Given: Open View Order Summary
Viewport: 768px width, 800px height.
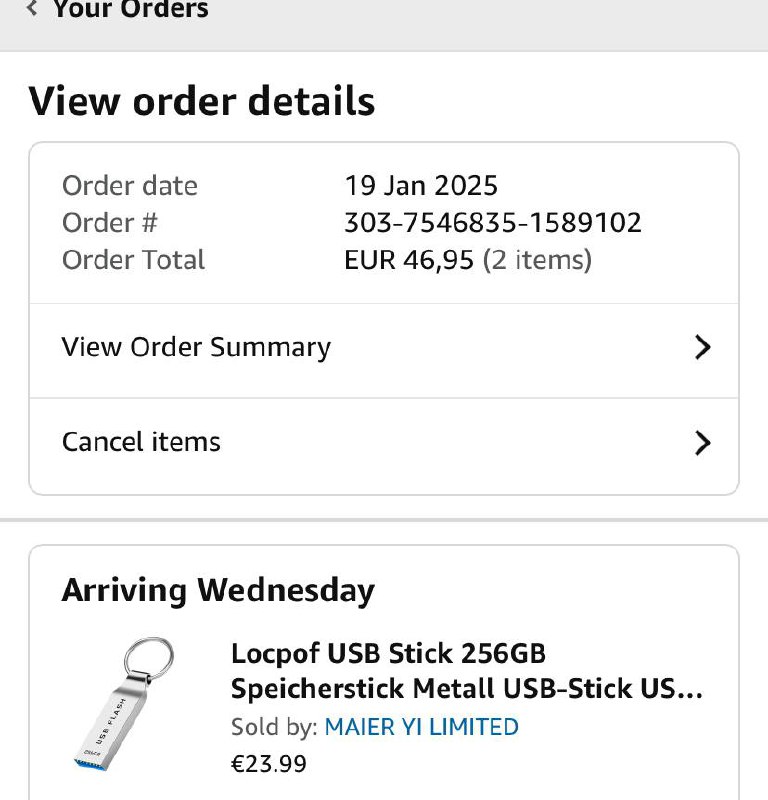Looking at the screenshot, I should pos(196,347).
